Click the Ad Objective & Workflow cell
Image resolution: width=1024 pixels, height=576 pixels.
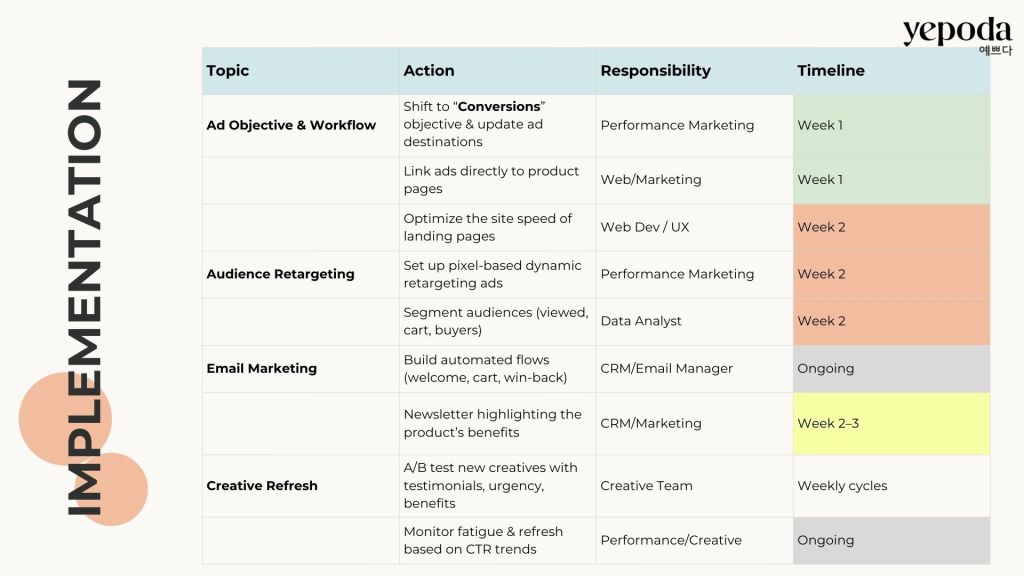(x=291, y=125)
